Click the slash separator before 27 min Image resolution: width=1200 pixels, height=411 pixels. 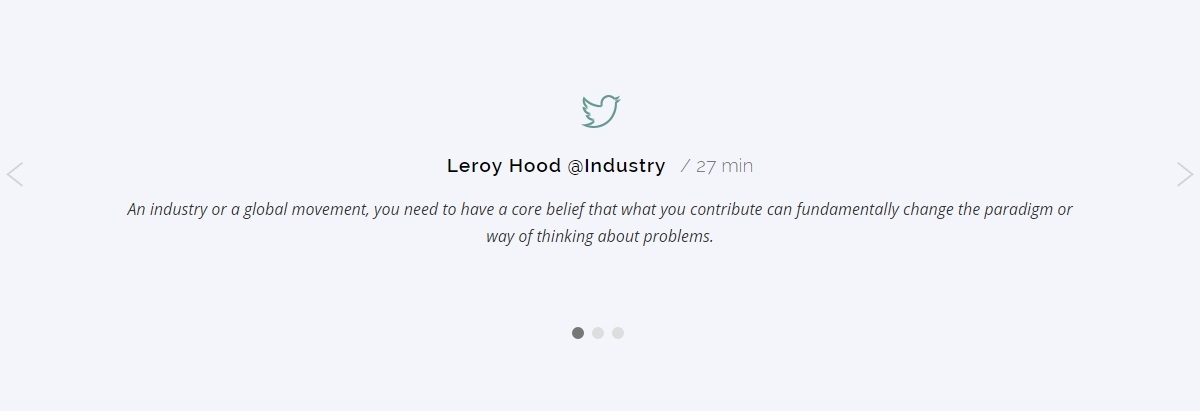pyautogui.click(x=685, y=166)
